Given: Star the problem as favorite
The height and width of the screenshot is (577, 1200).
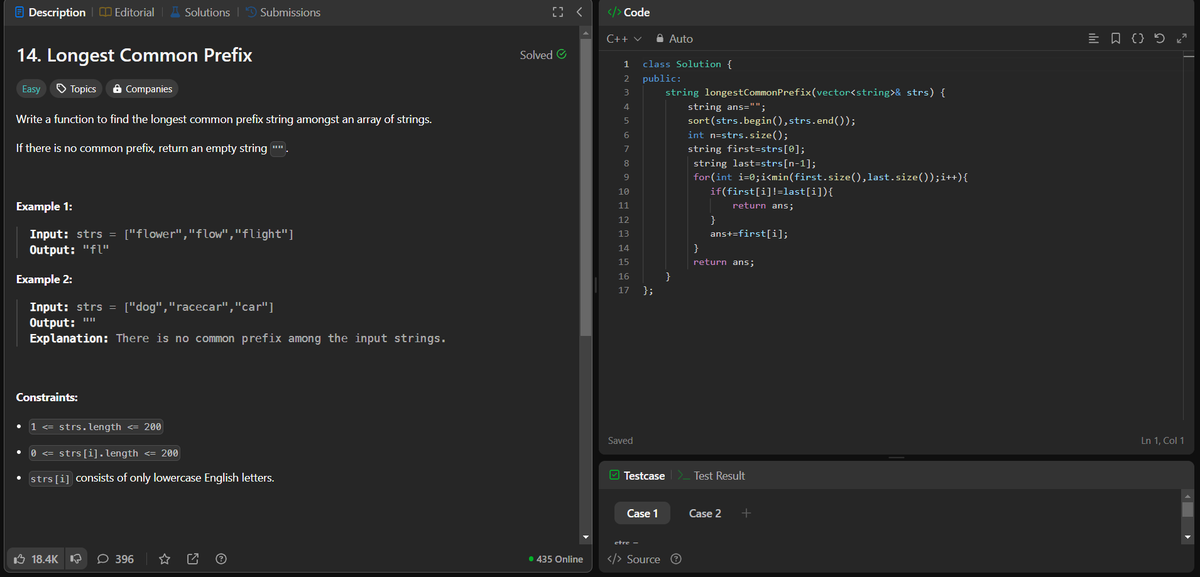Looking at the screenshot, I should click(x=165, y=559).
